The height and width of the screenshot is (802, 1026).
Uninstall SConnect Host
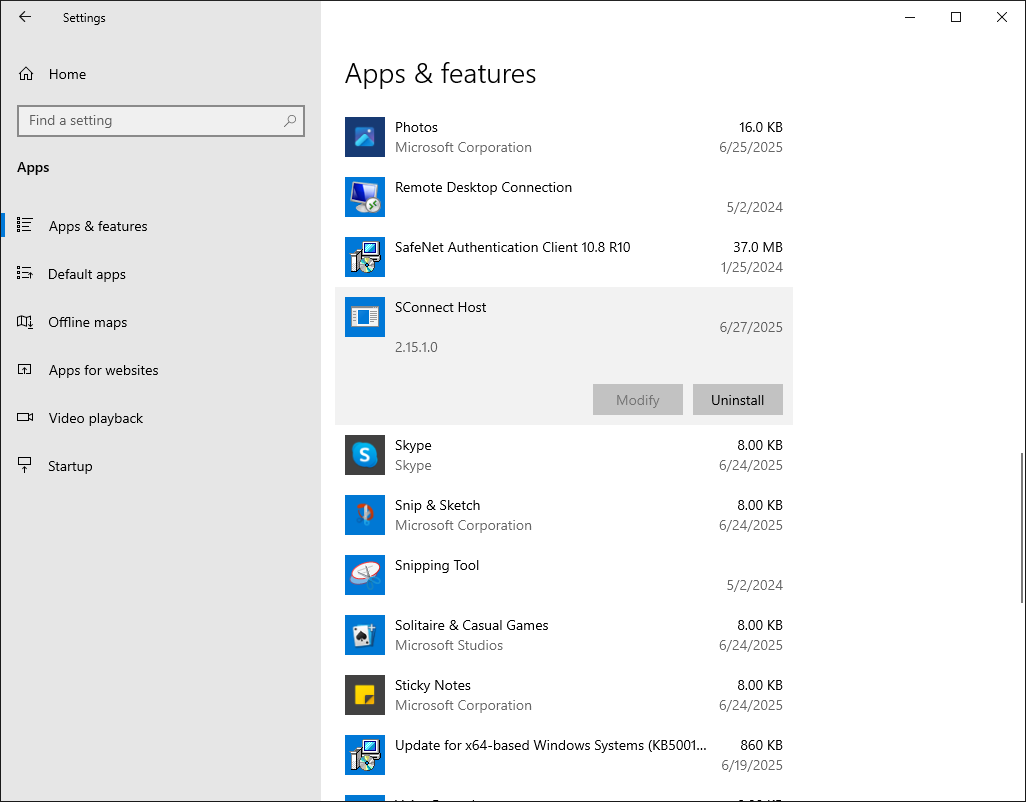[x=737, y=400]
